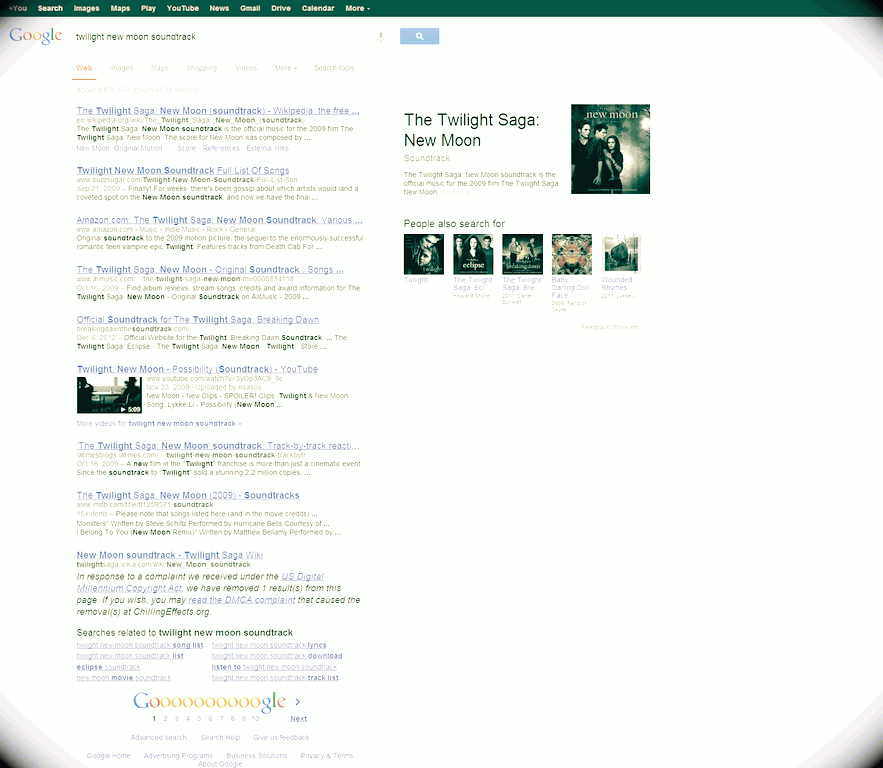Click the Next page link
Image resolution: width=883 pixels, height=768 pixels.
point(298,718)
